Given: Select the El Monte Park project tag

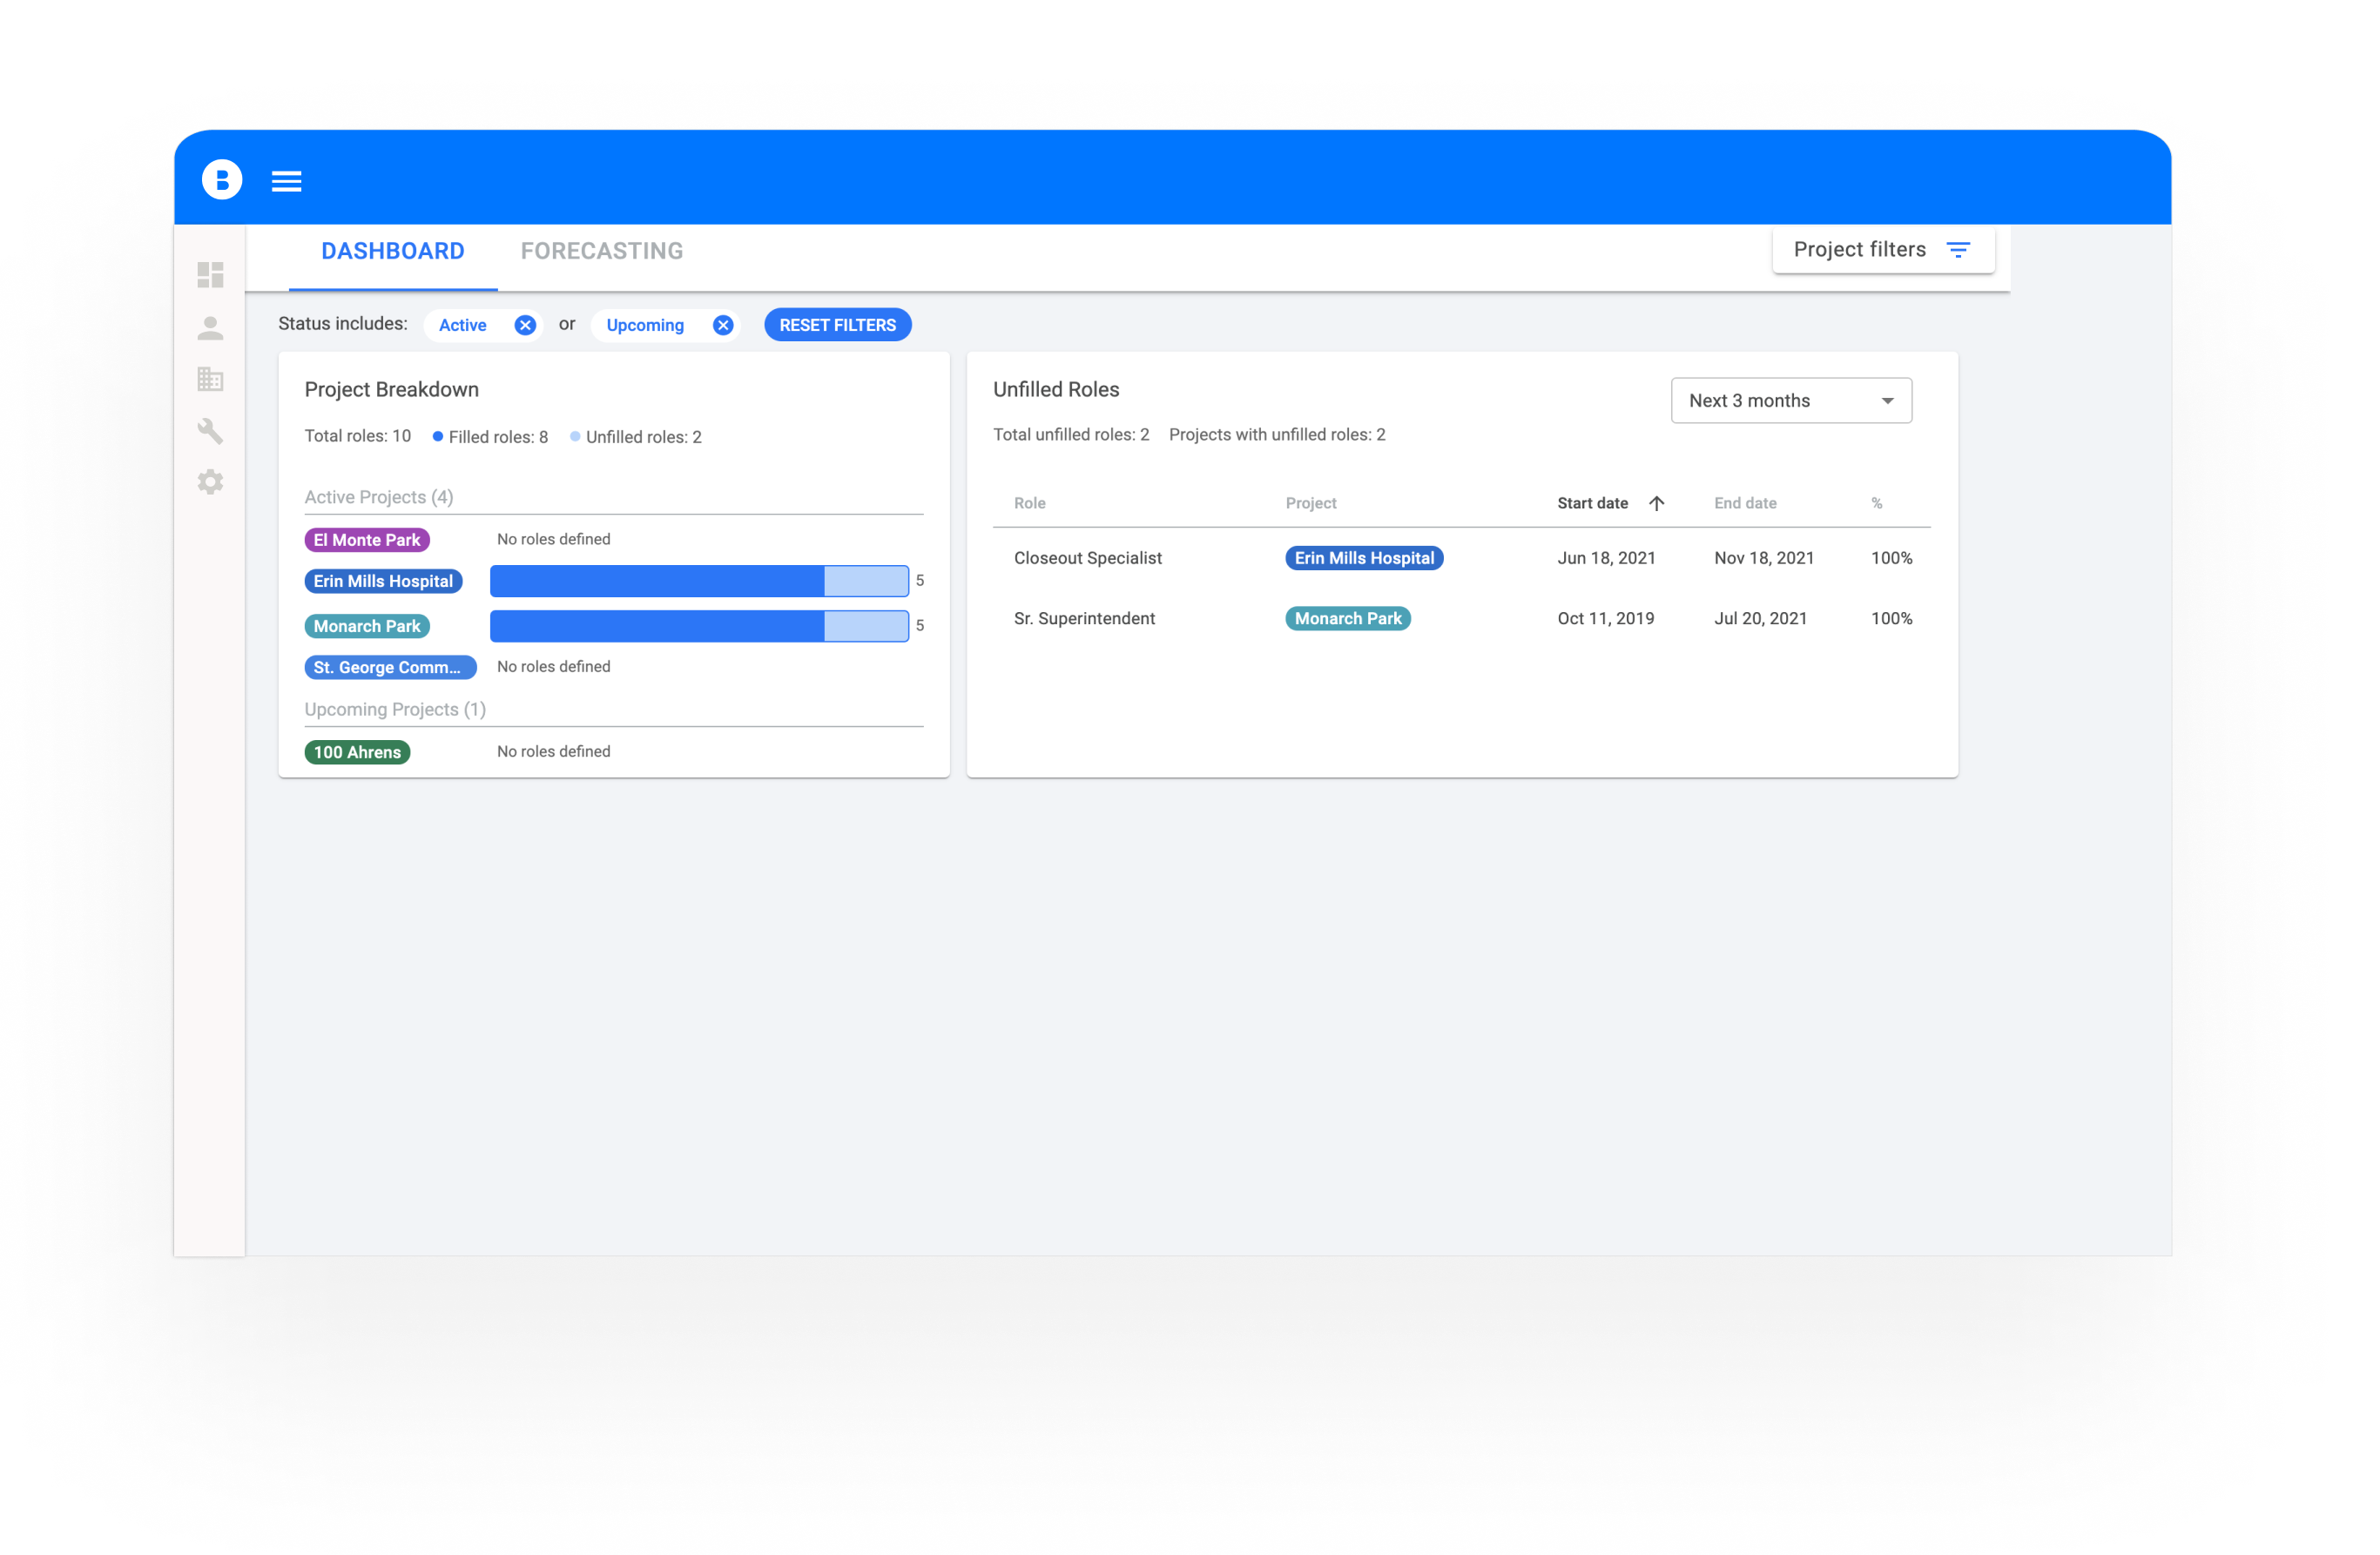Looking at the screenshot, I should point(367,540).
